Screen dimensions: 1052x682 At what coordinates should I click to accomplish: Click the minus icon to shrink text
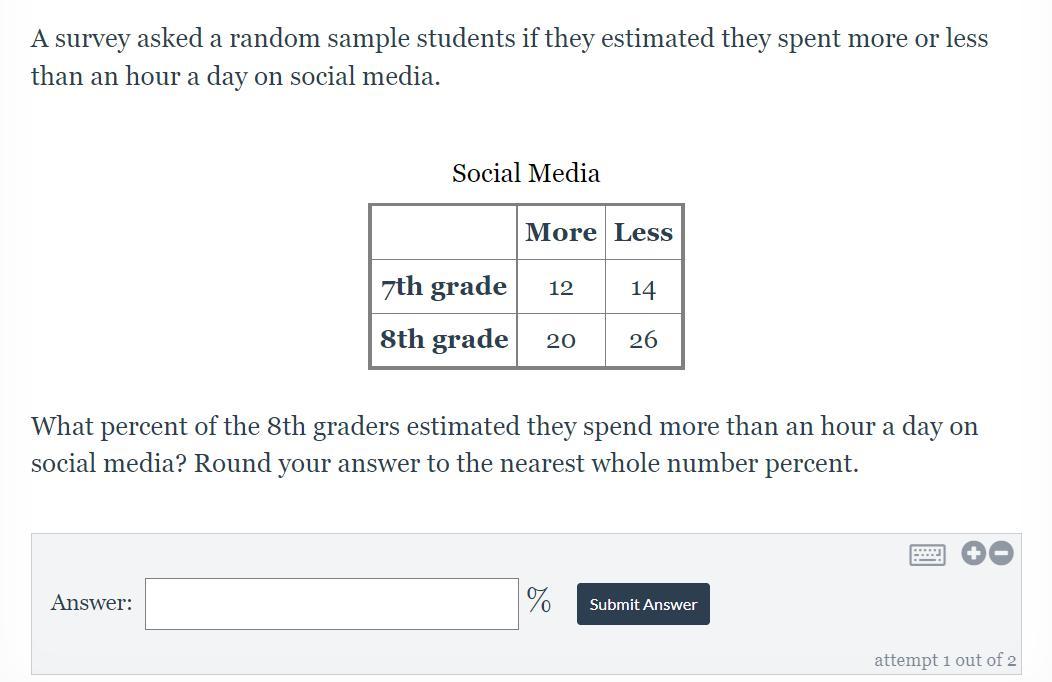[1001, 553]
